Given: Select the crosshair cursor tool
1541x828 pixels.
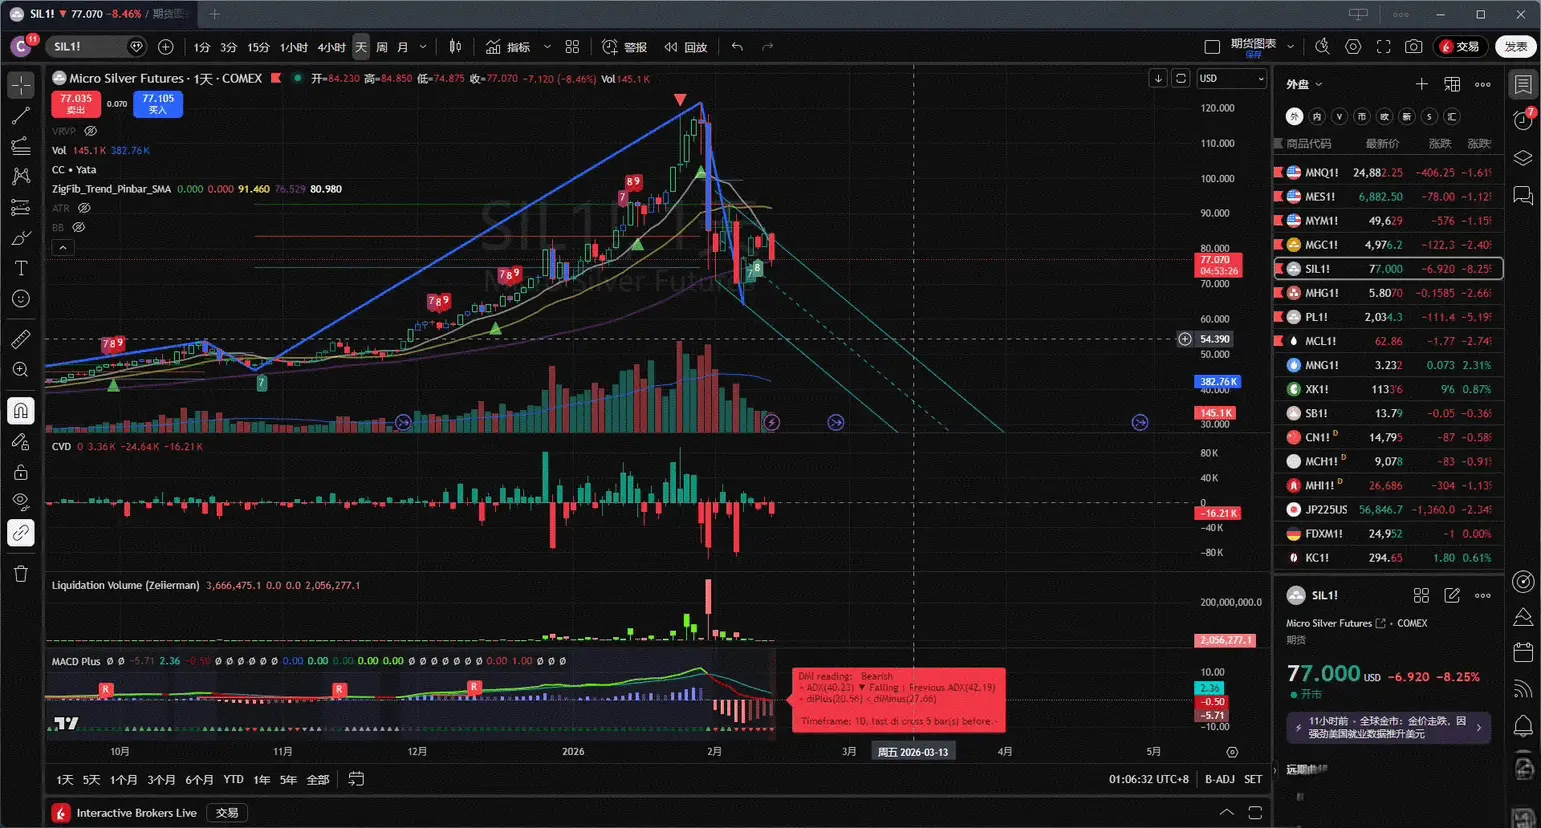Looking at the screenshot, I should (21, 86).
